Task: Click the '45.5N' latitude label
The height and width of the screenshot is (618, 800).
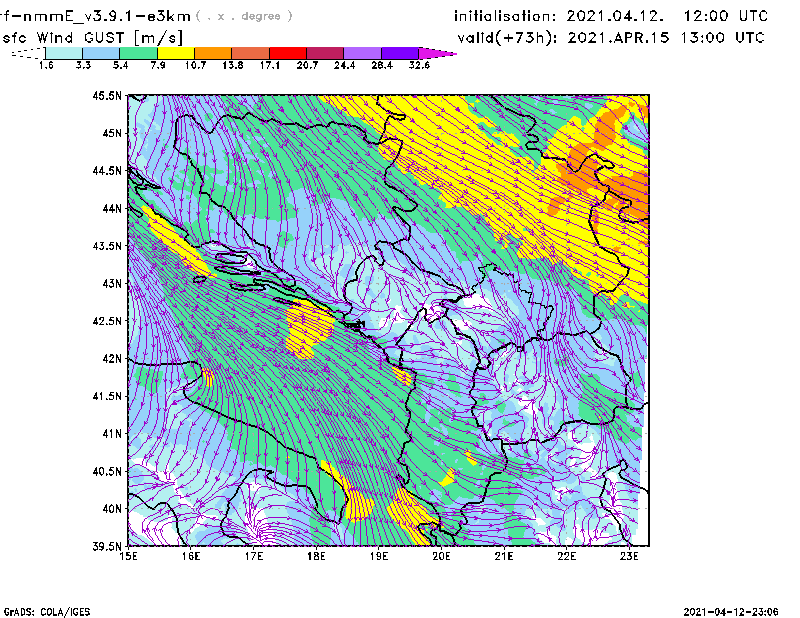Action: (x=107, y=95)
